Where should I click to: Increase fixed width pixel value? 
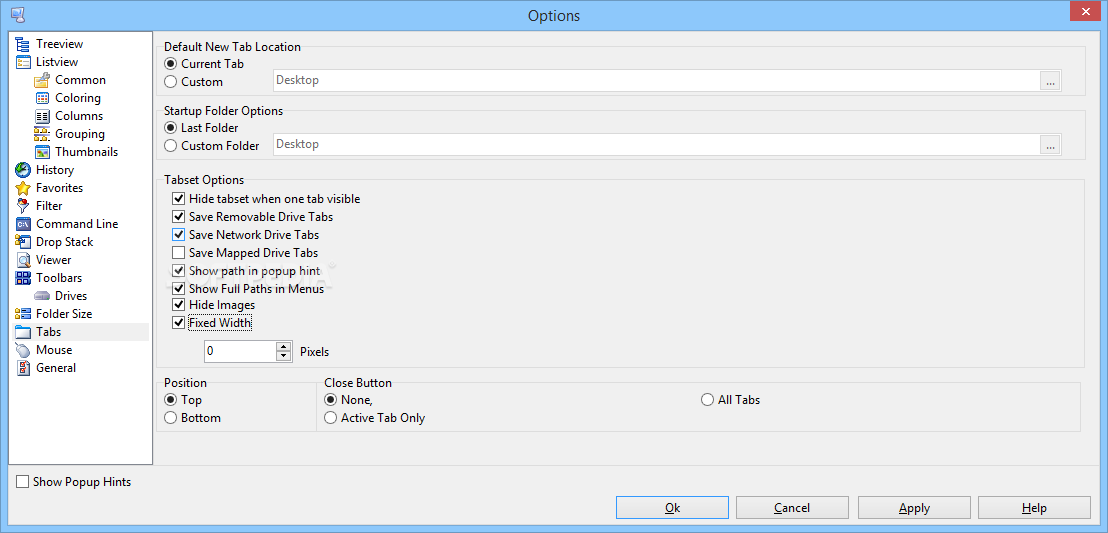(x=284, y=346)
